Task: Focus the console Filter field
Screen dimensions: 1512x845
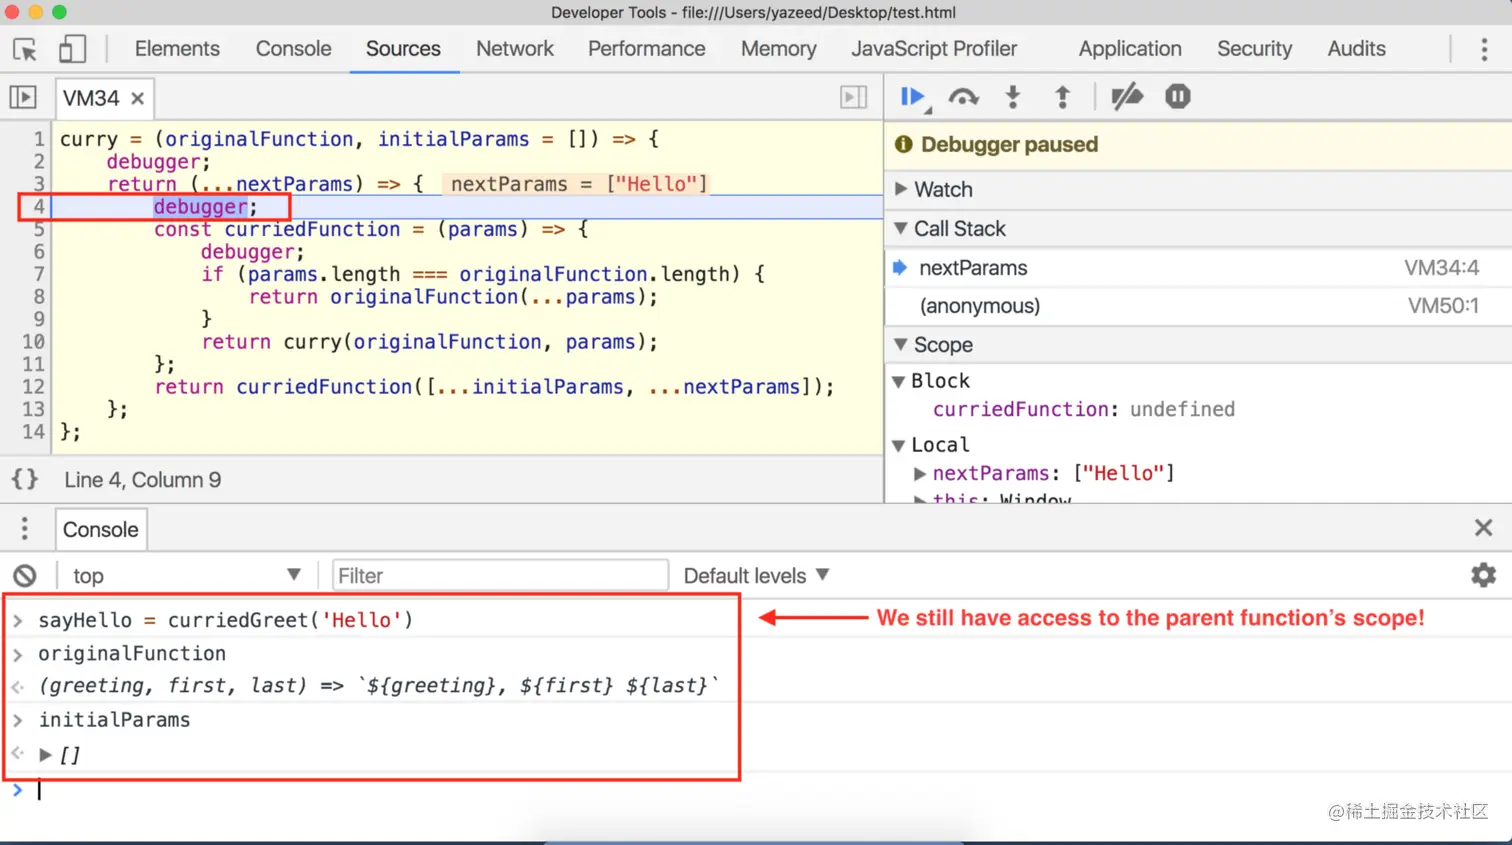Action: click(x=500, y=576)
